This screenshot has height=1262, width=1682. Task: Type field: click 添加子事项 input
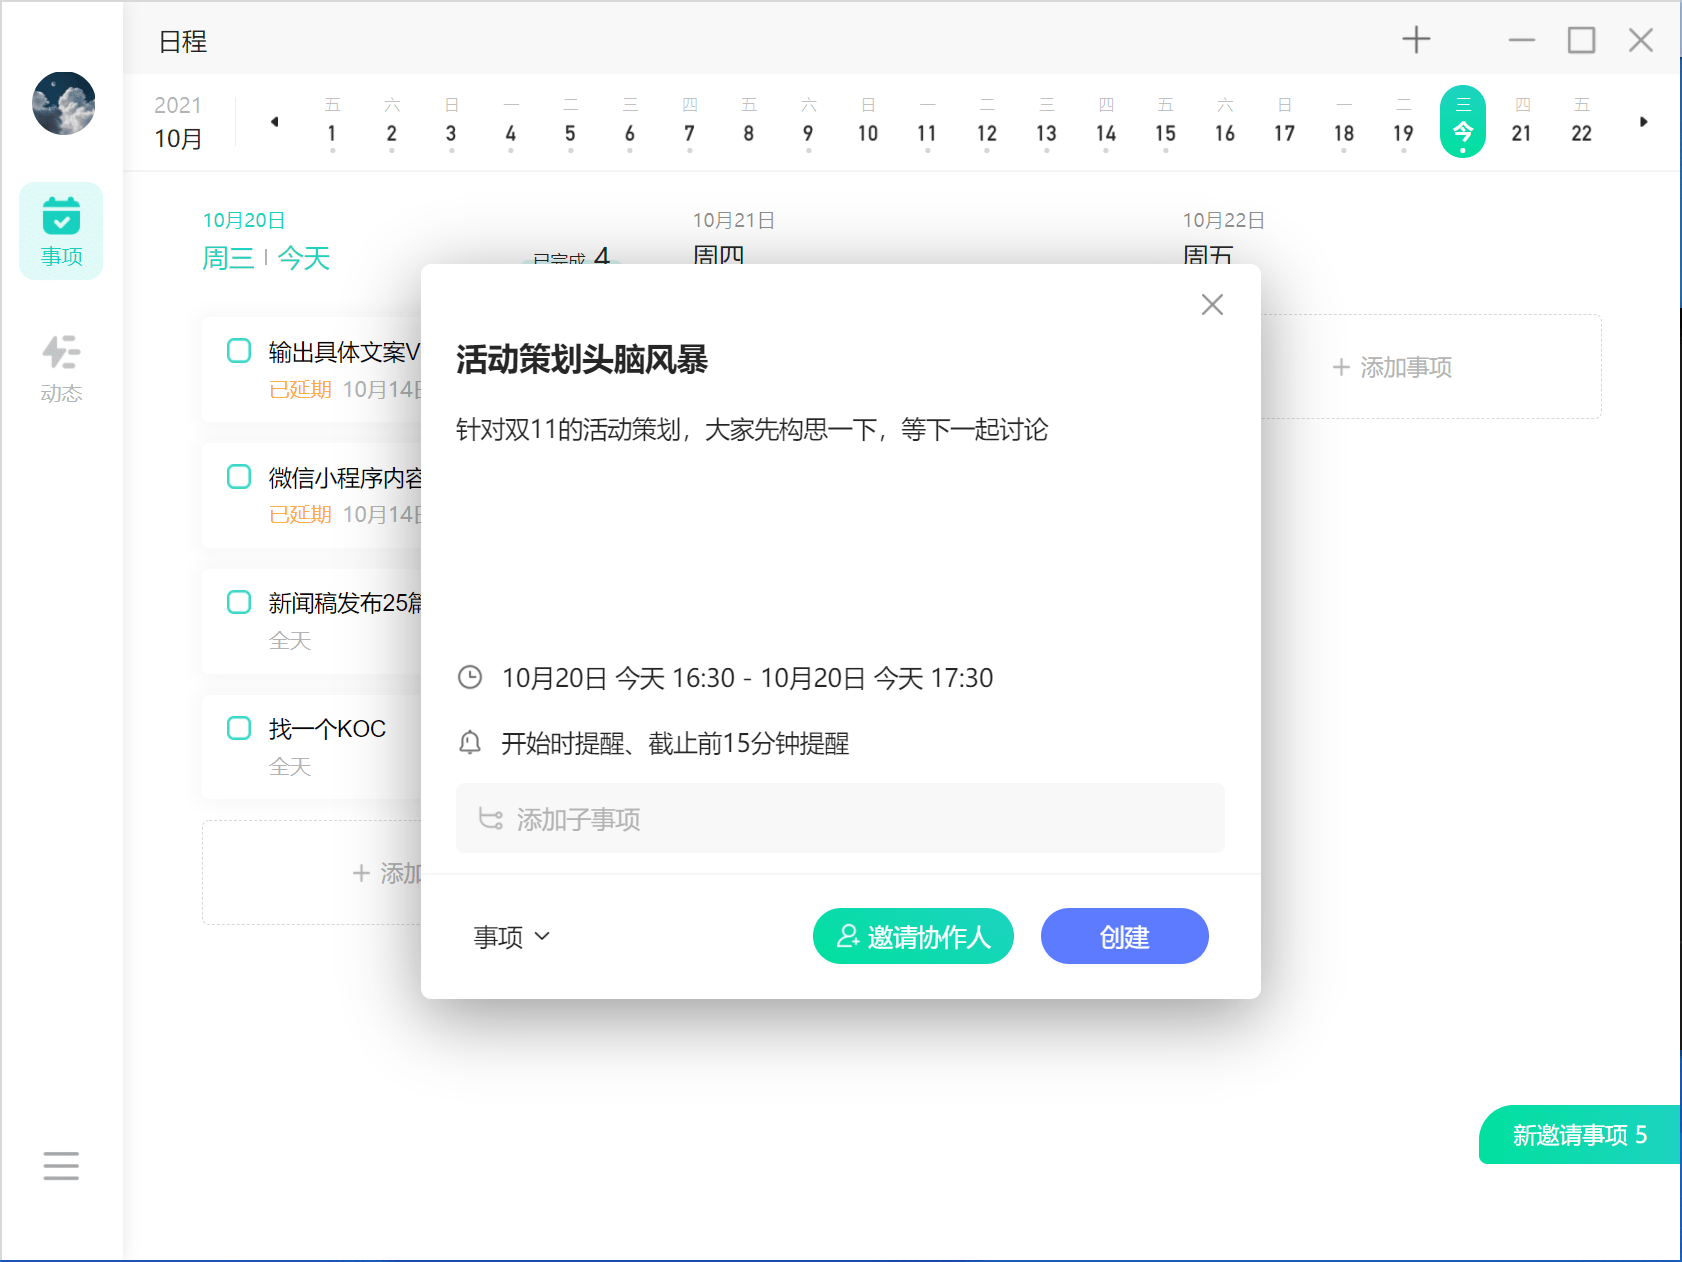[x=840, y=818]
